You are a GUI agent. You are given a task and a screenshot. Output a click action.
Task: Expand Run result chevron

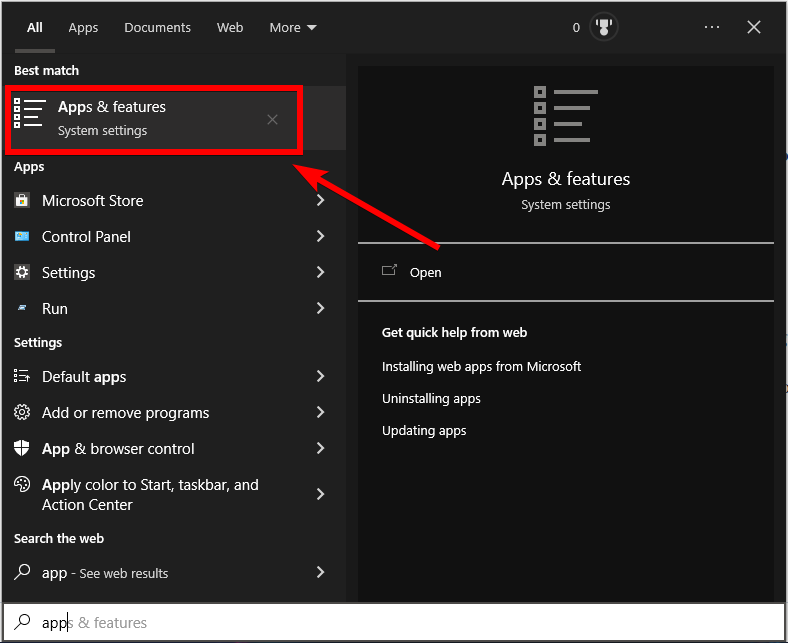coord(321,308)
